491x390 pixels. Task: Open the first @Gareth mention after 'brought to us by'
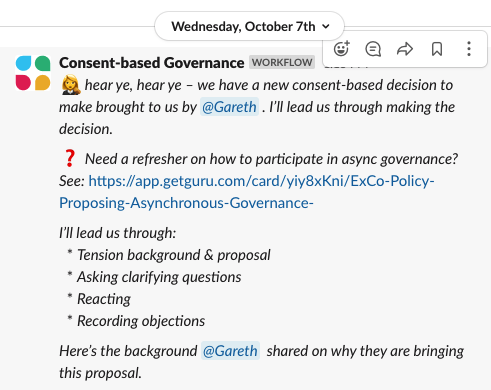[229, 107]
